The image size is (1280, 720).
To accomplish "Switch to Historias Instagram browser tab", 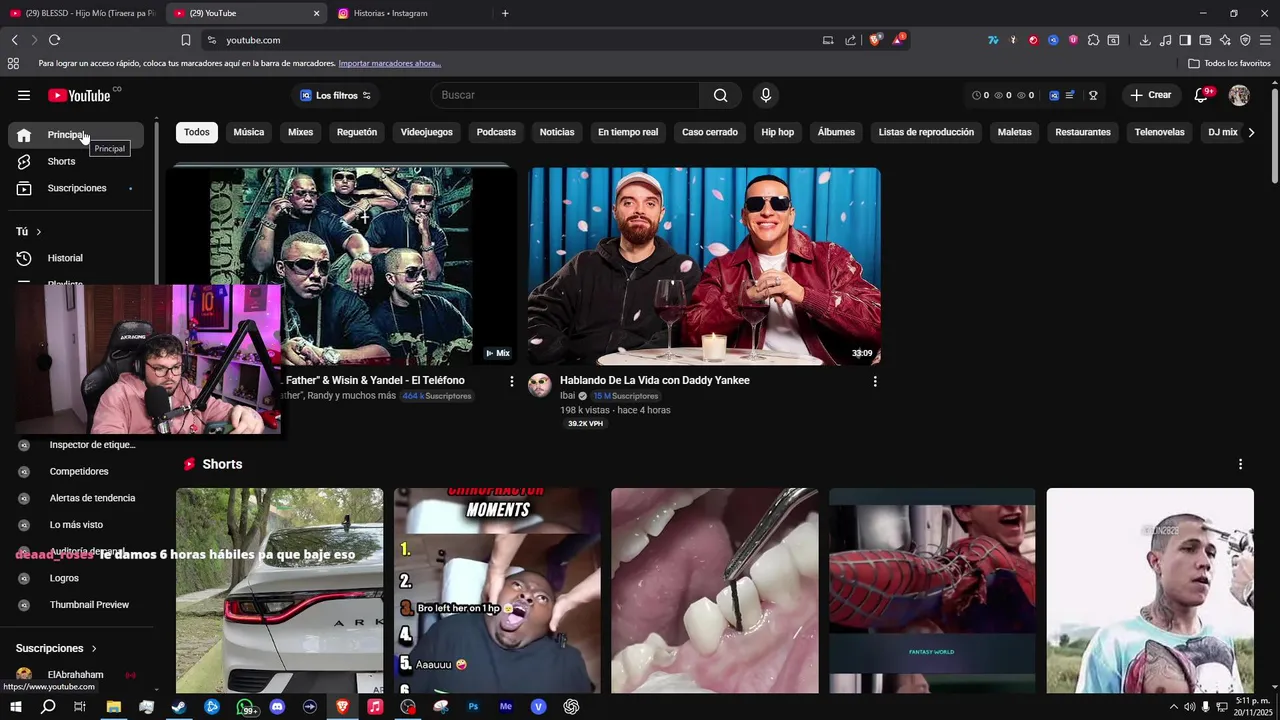I will point(410,13).
